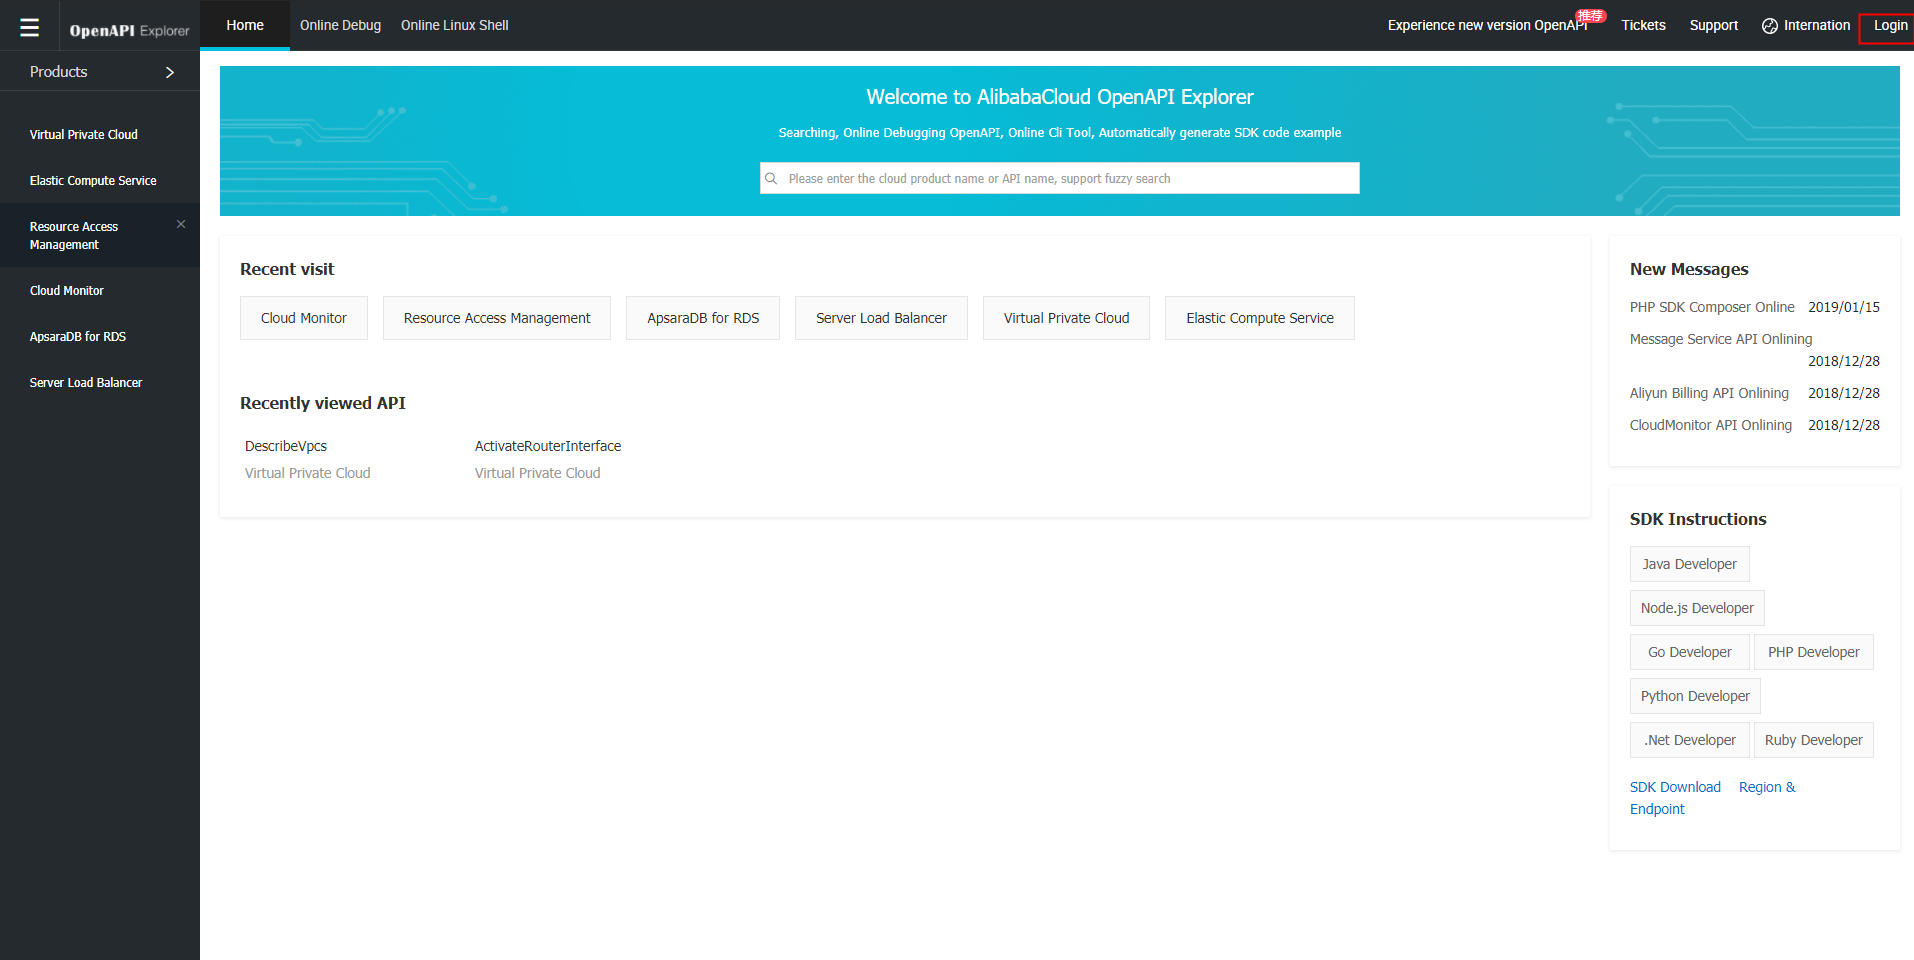
Task: Open Aliyun Billing API Onlining message
Action: tap(1709, 393)
